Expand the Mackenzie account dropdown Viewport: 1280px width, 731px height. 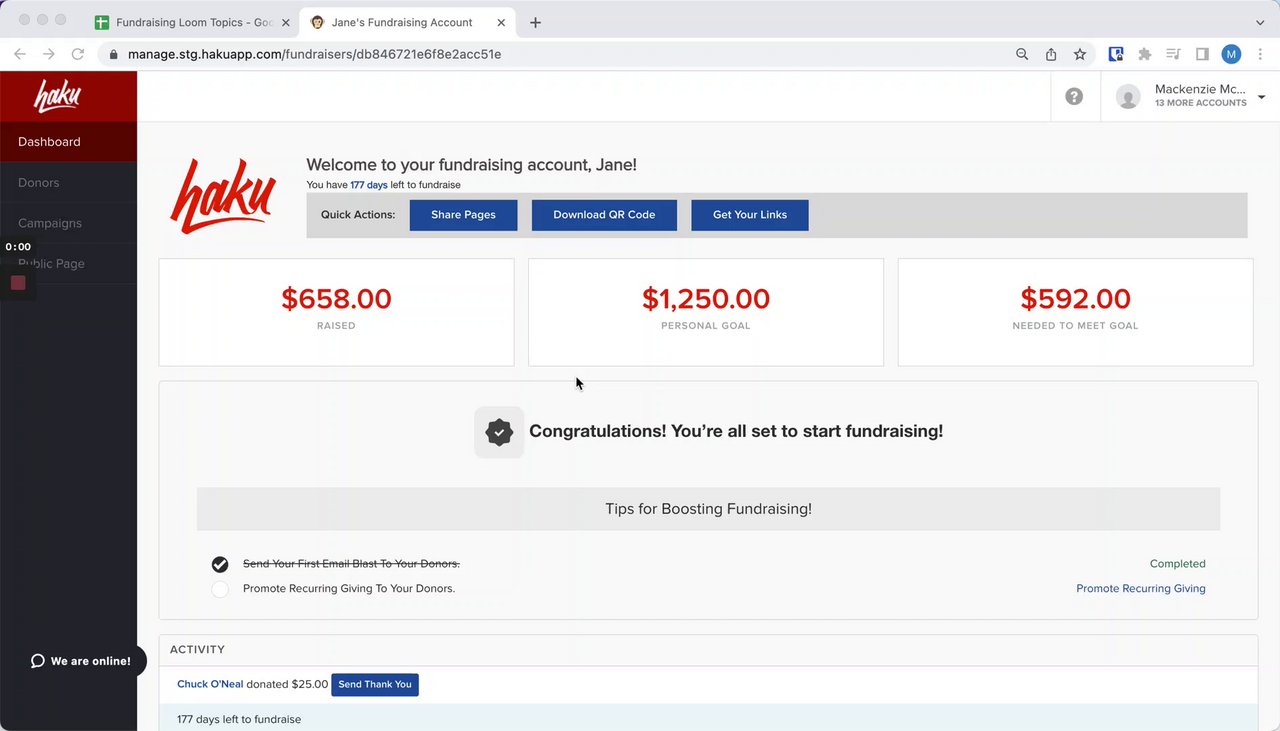tap(1261, 97)
